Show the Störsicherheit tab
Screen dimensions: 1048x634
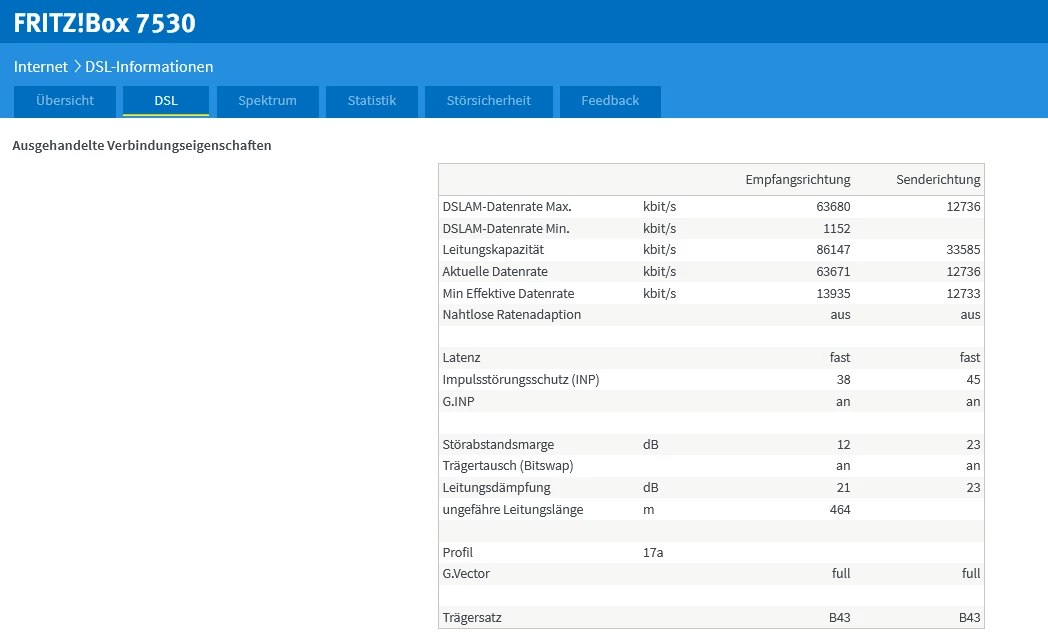(x=488, y=101)
